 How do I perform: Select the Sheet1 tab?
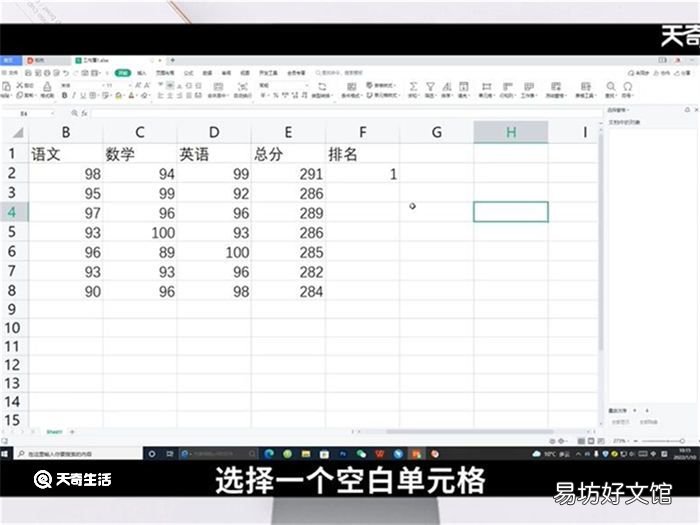click(54, 432)
